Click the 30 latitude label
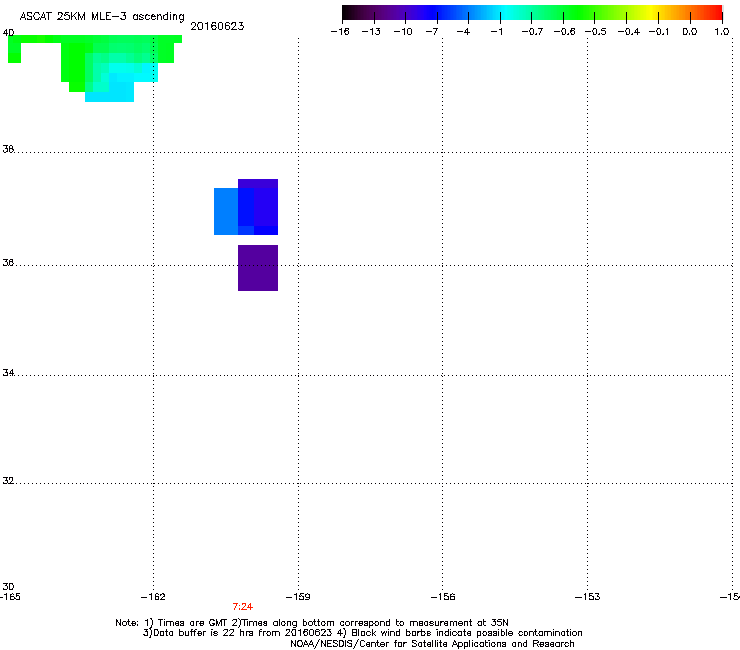Screen dimensions: 740x650 click(x=8, y=586)
